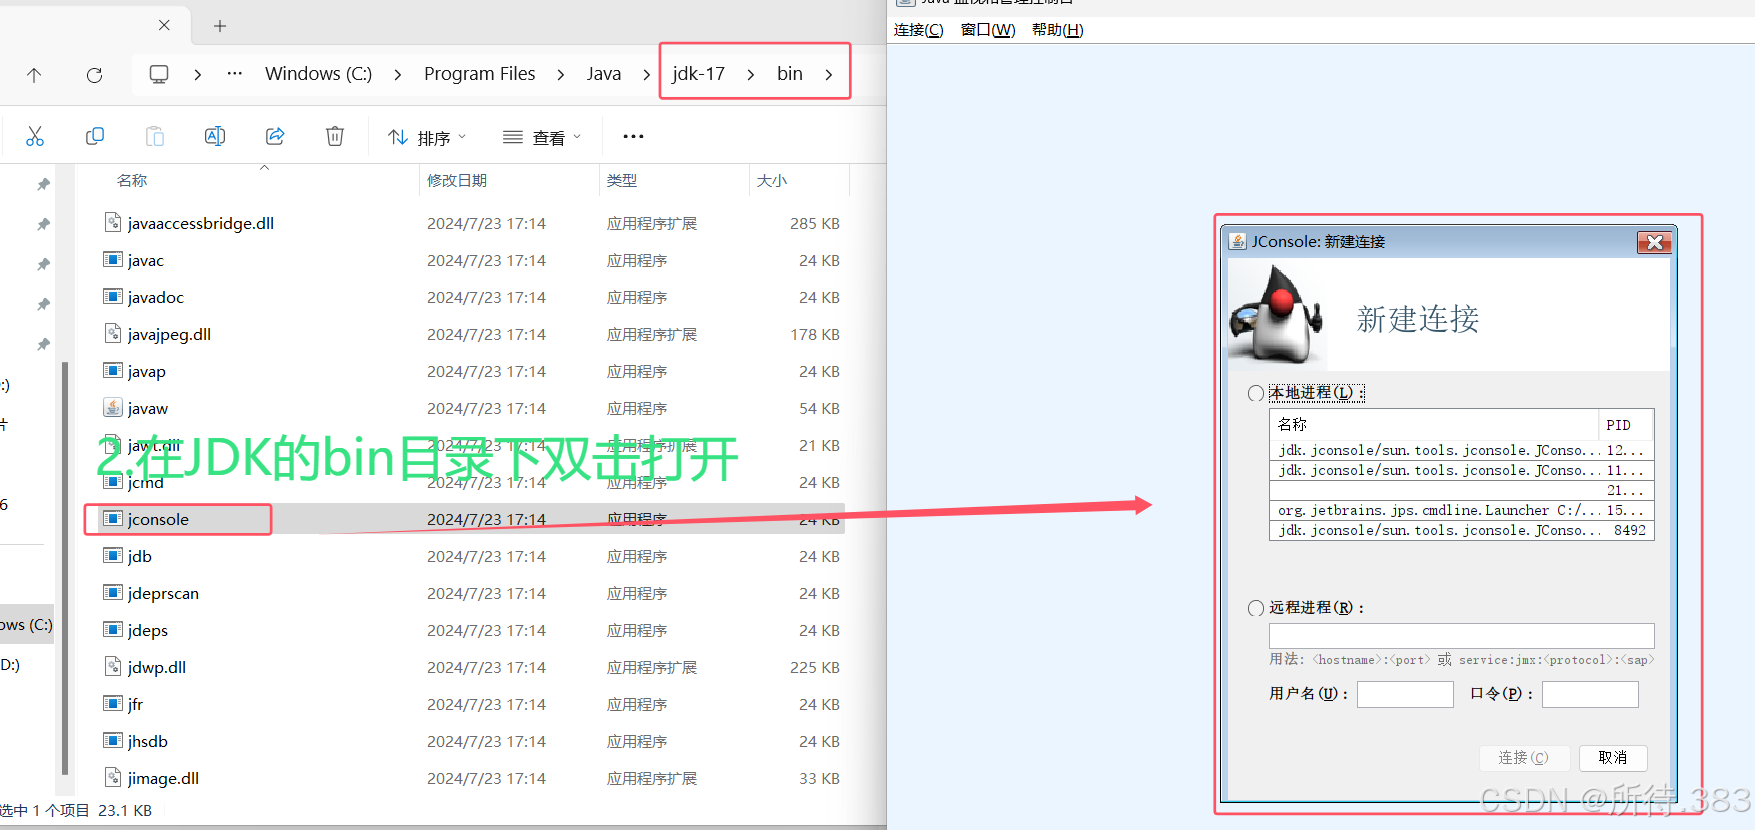Click Program Files in the address bar
Image resolution: width=1755 pixels, height=830 pixels.
(x=480, y=74)
